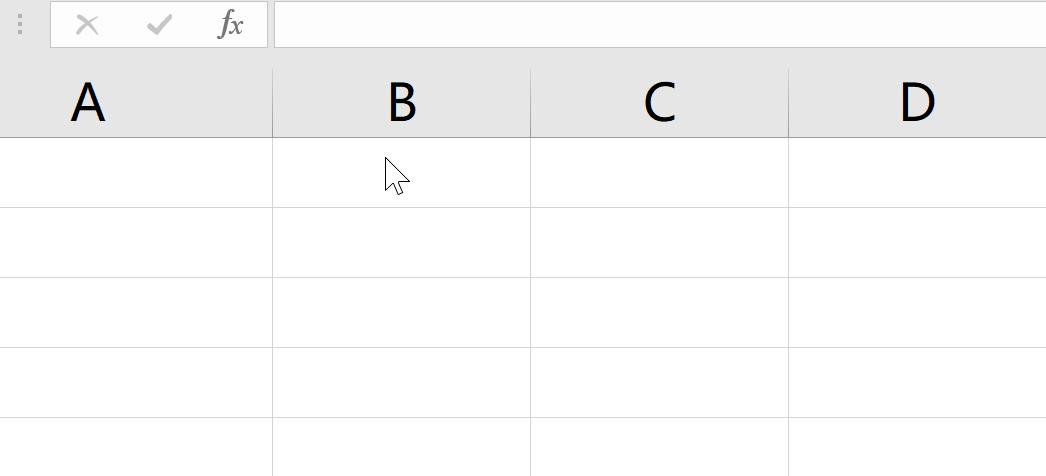This screenshot has width=1046, height=476.
Task: Select the column B header
Action: [401, 103]
